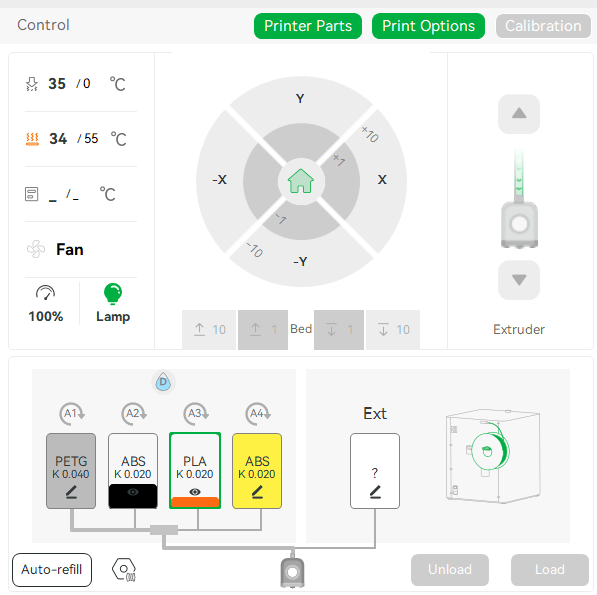Edit the PETG filament in slot A1
The height and width of the screenshot is (595, 597).
pos(71,492)
